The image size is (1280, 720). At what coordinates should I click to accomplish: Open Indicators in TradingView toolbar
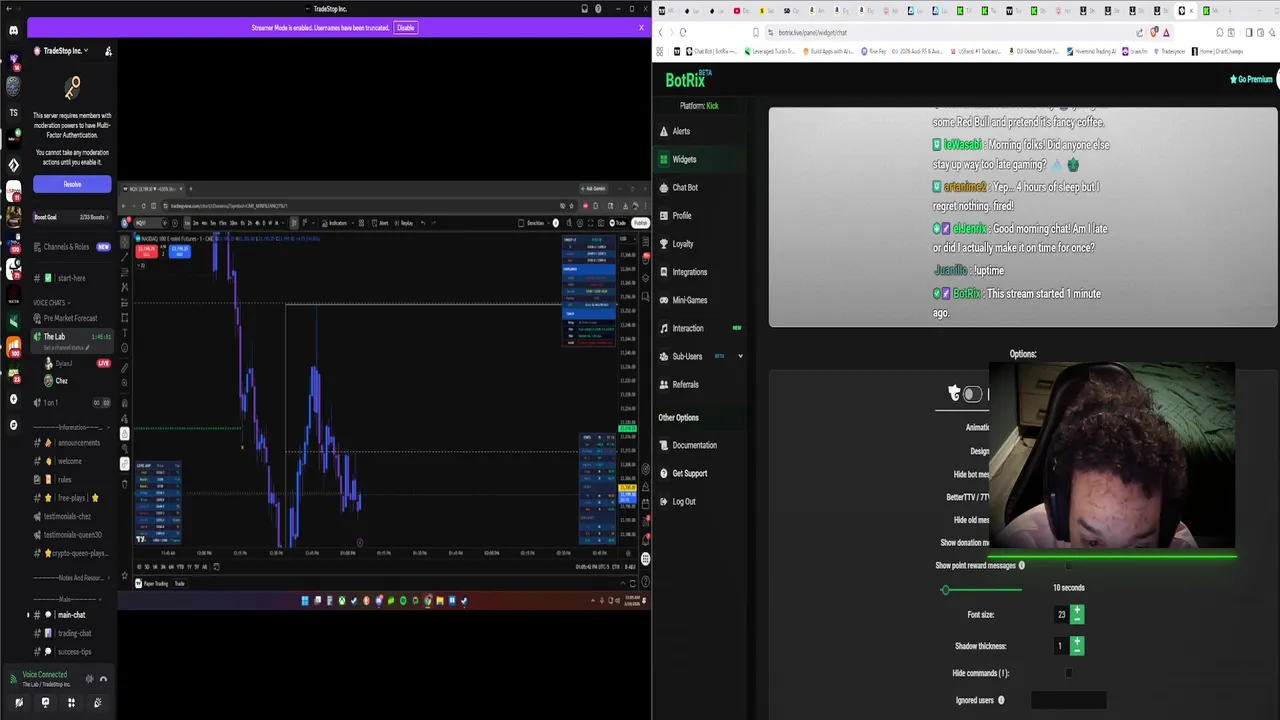coord(334,223)
